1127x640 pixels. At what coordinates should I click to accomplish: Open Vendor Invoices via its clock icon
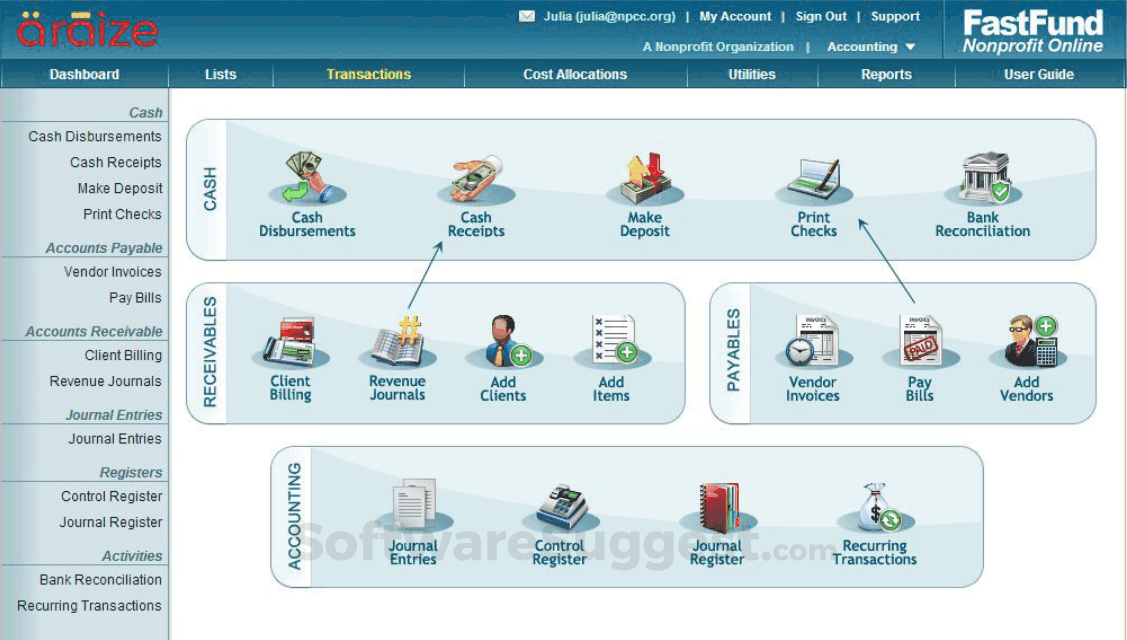click(x=812, y=340)
